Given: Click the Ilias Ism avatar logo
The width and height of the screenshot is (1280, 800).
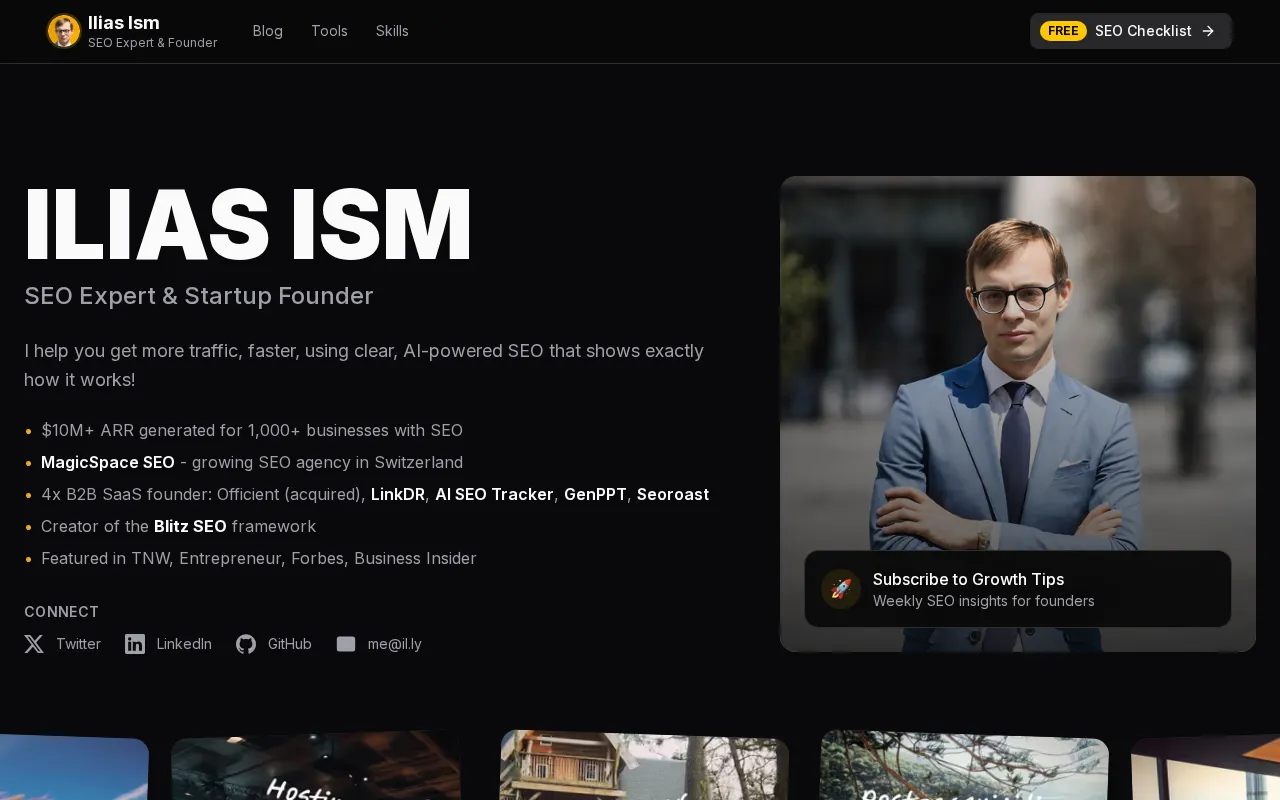Looking at the screenshot, I should 64,31.
